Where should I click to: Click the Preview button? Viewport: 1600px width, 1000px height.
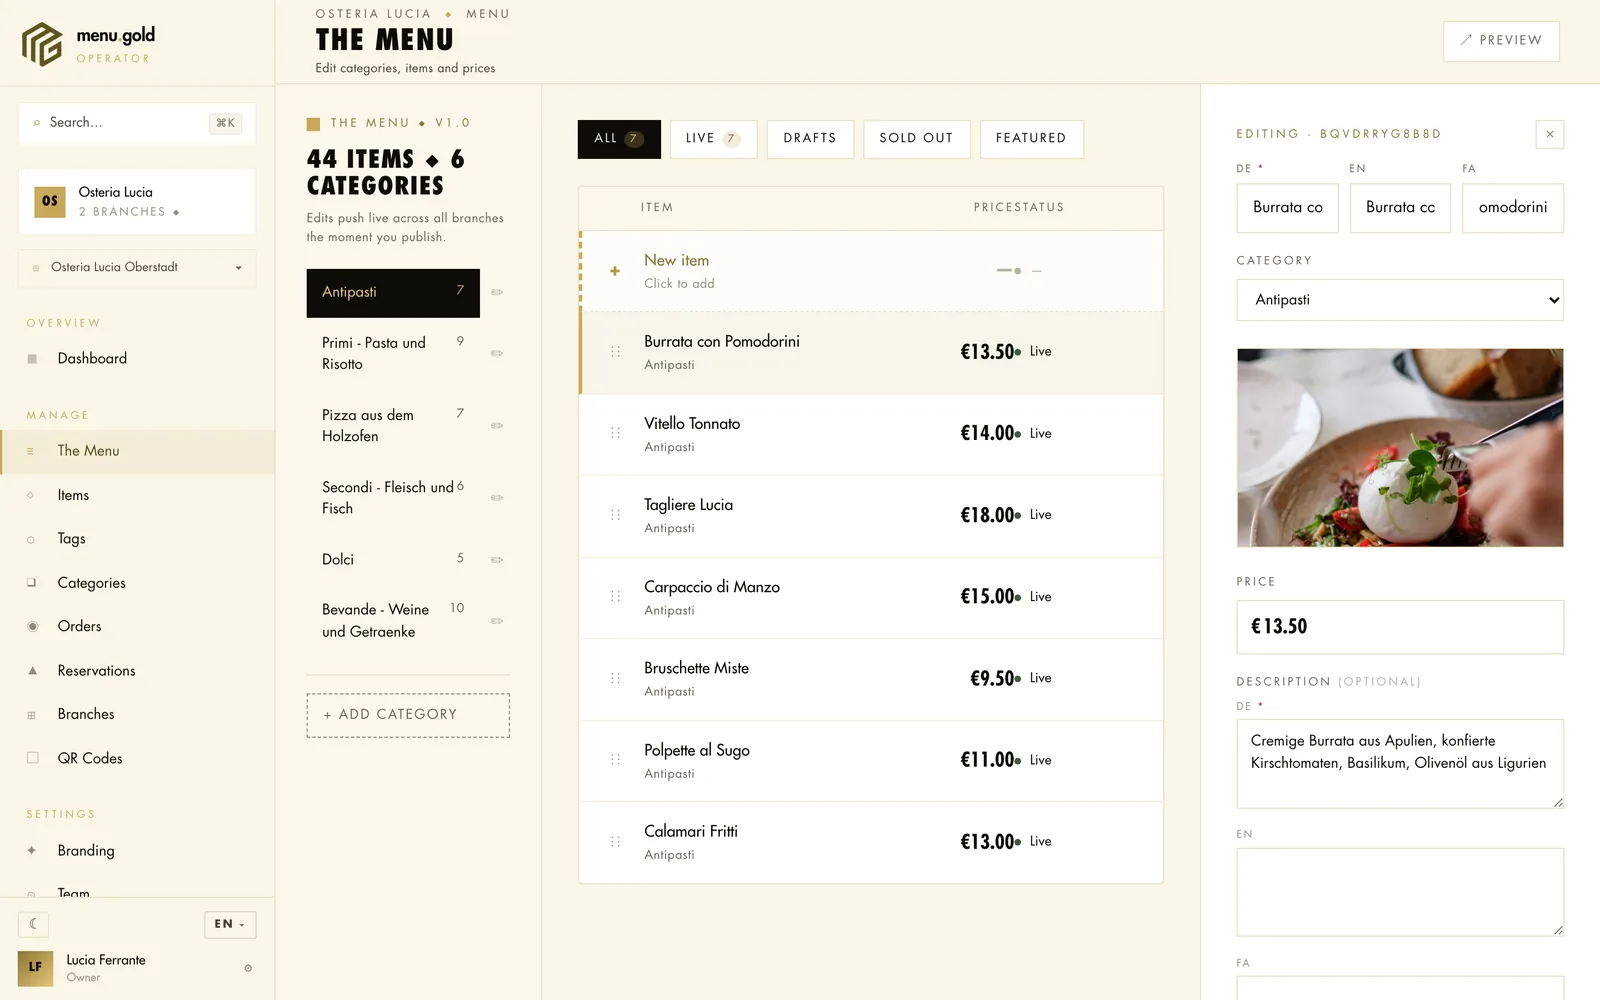tap(1501, 41)
